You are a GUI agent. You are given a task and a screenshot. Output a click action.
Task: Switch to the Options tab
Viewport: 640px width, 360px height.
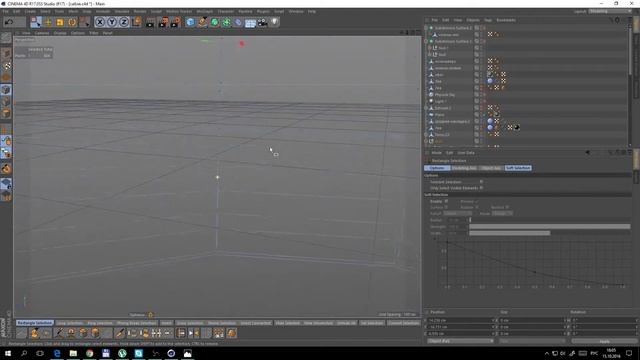pyautogui.click(x=437, y=168)
